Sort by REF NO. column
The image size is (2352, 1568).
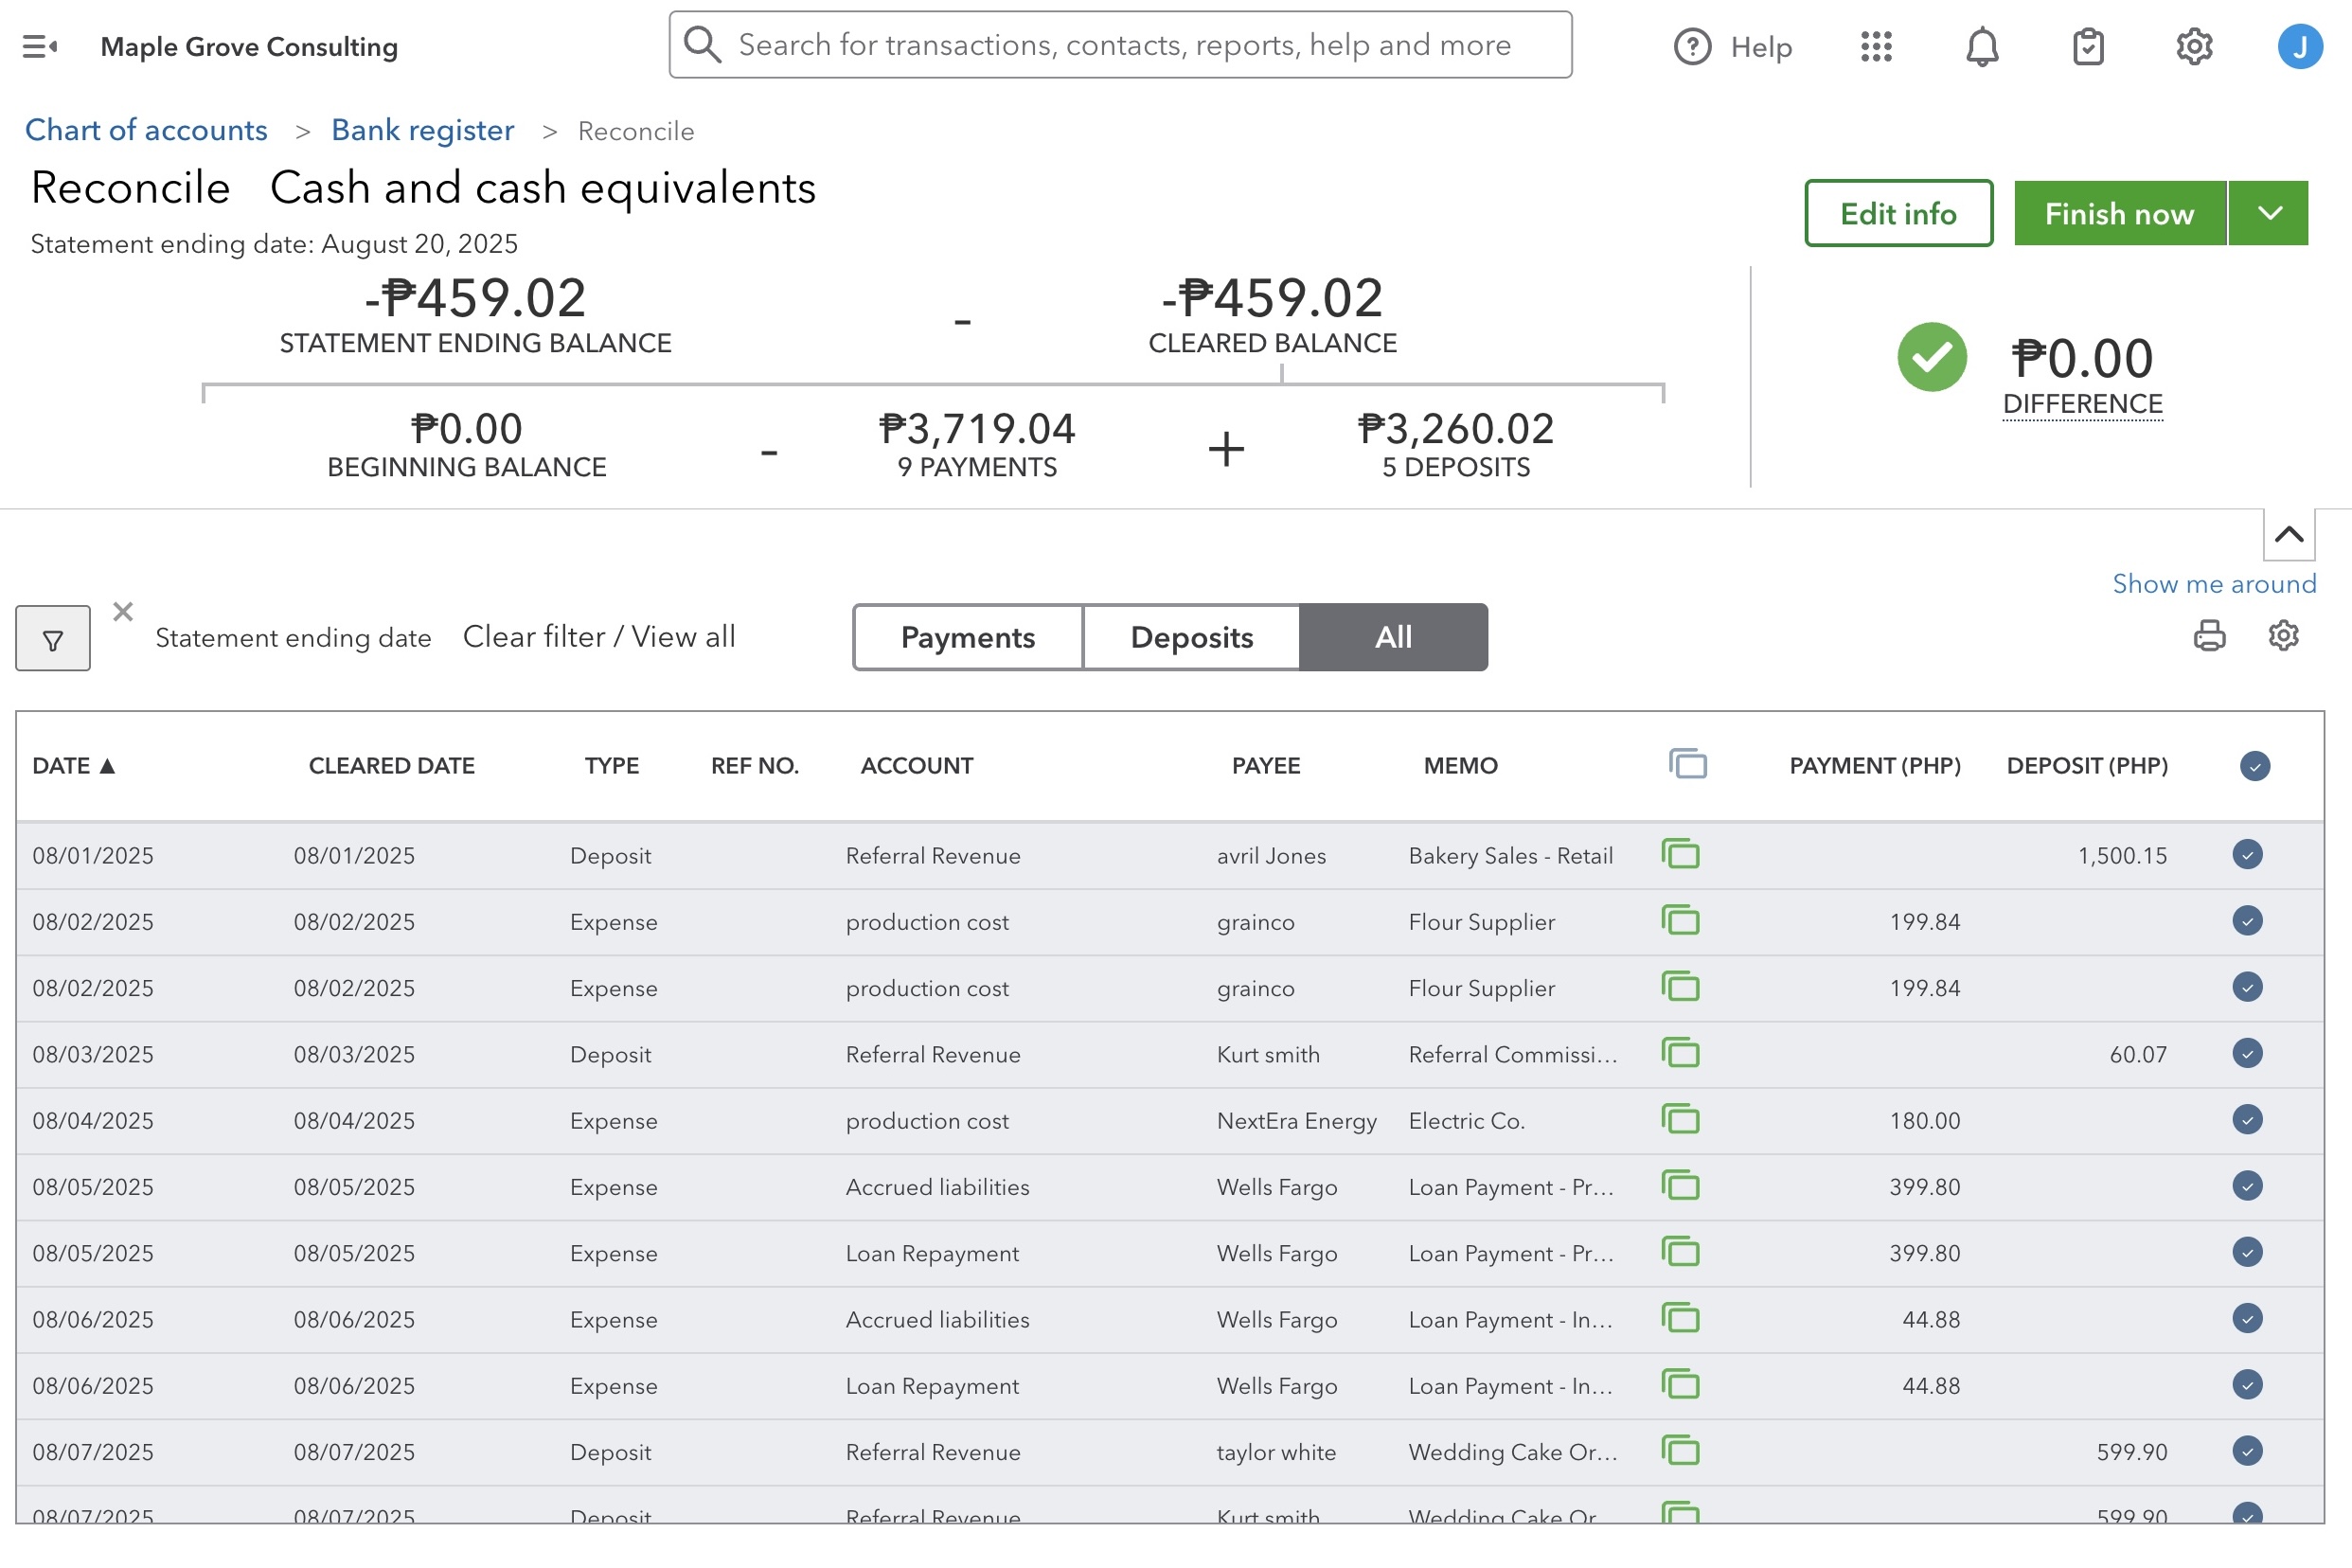[755, 766]
